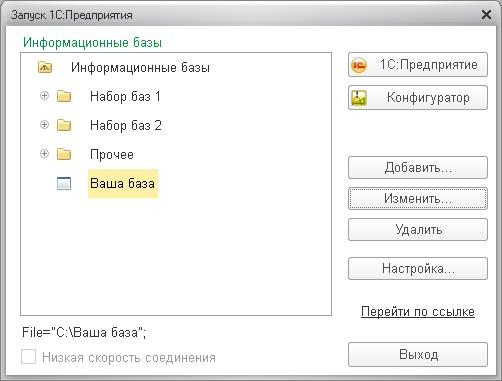The width and height of the screenshot is (502, 381).
Task: Click the 1C logo icon on the Предприятие button
Action: (359, 65)
